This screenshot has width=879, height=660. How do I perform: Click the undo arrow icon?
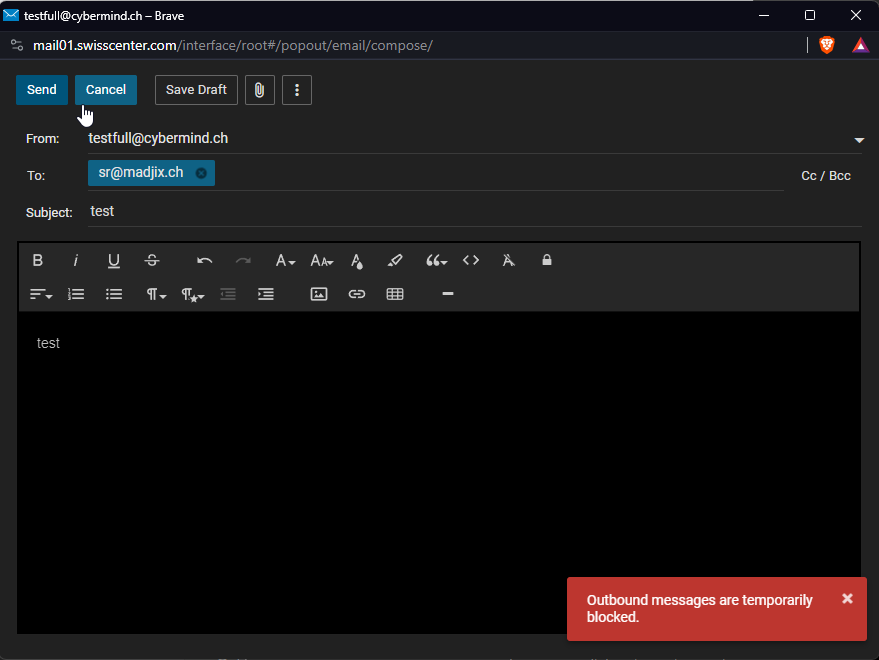[x=205, y=260]
